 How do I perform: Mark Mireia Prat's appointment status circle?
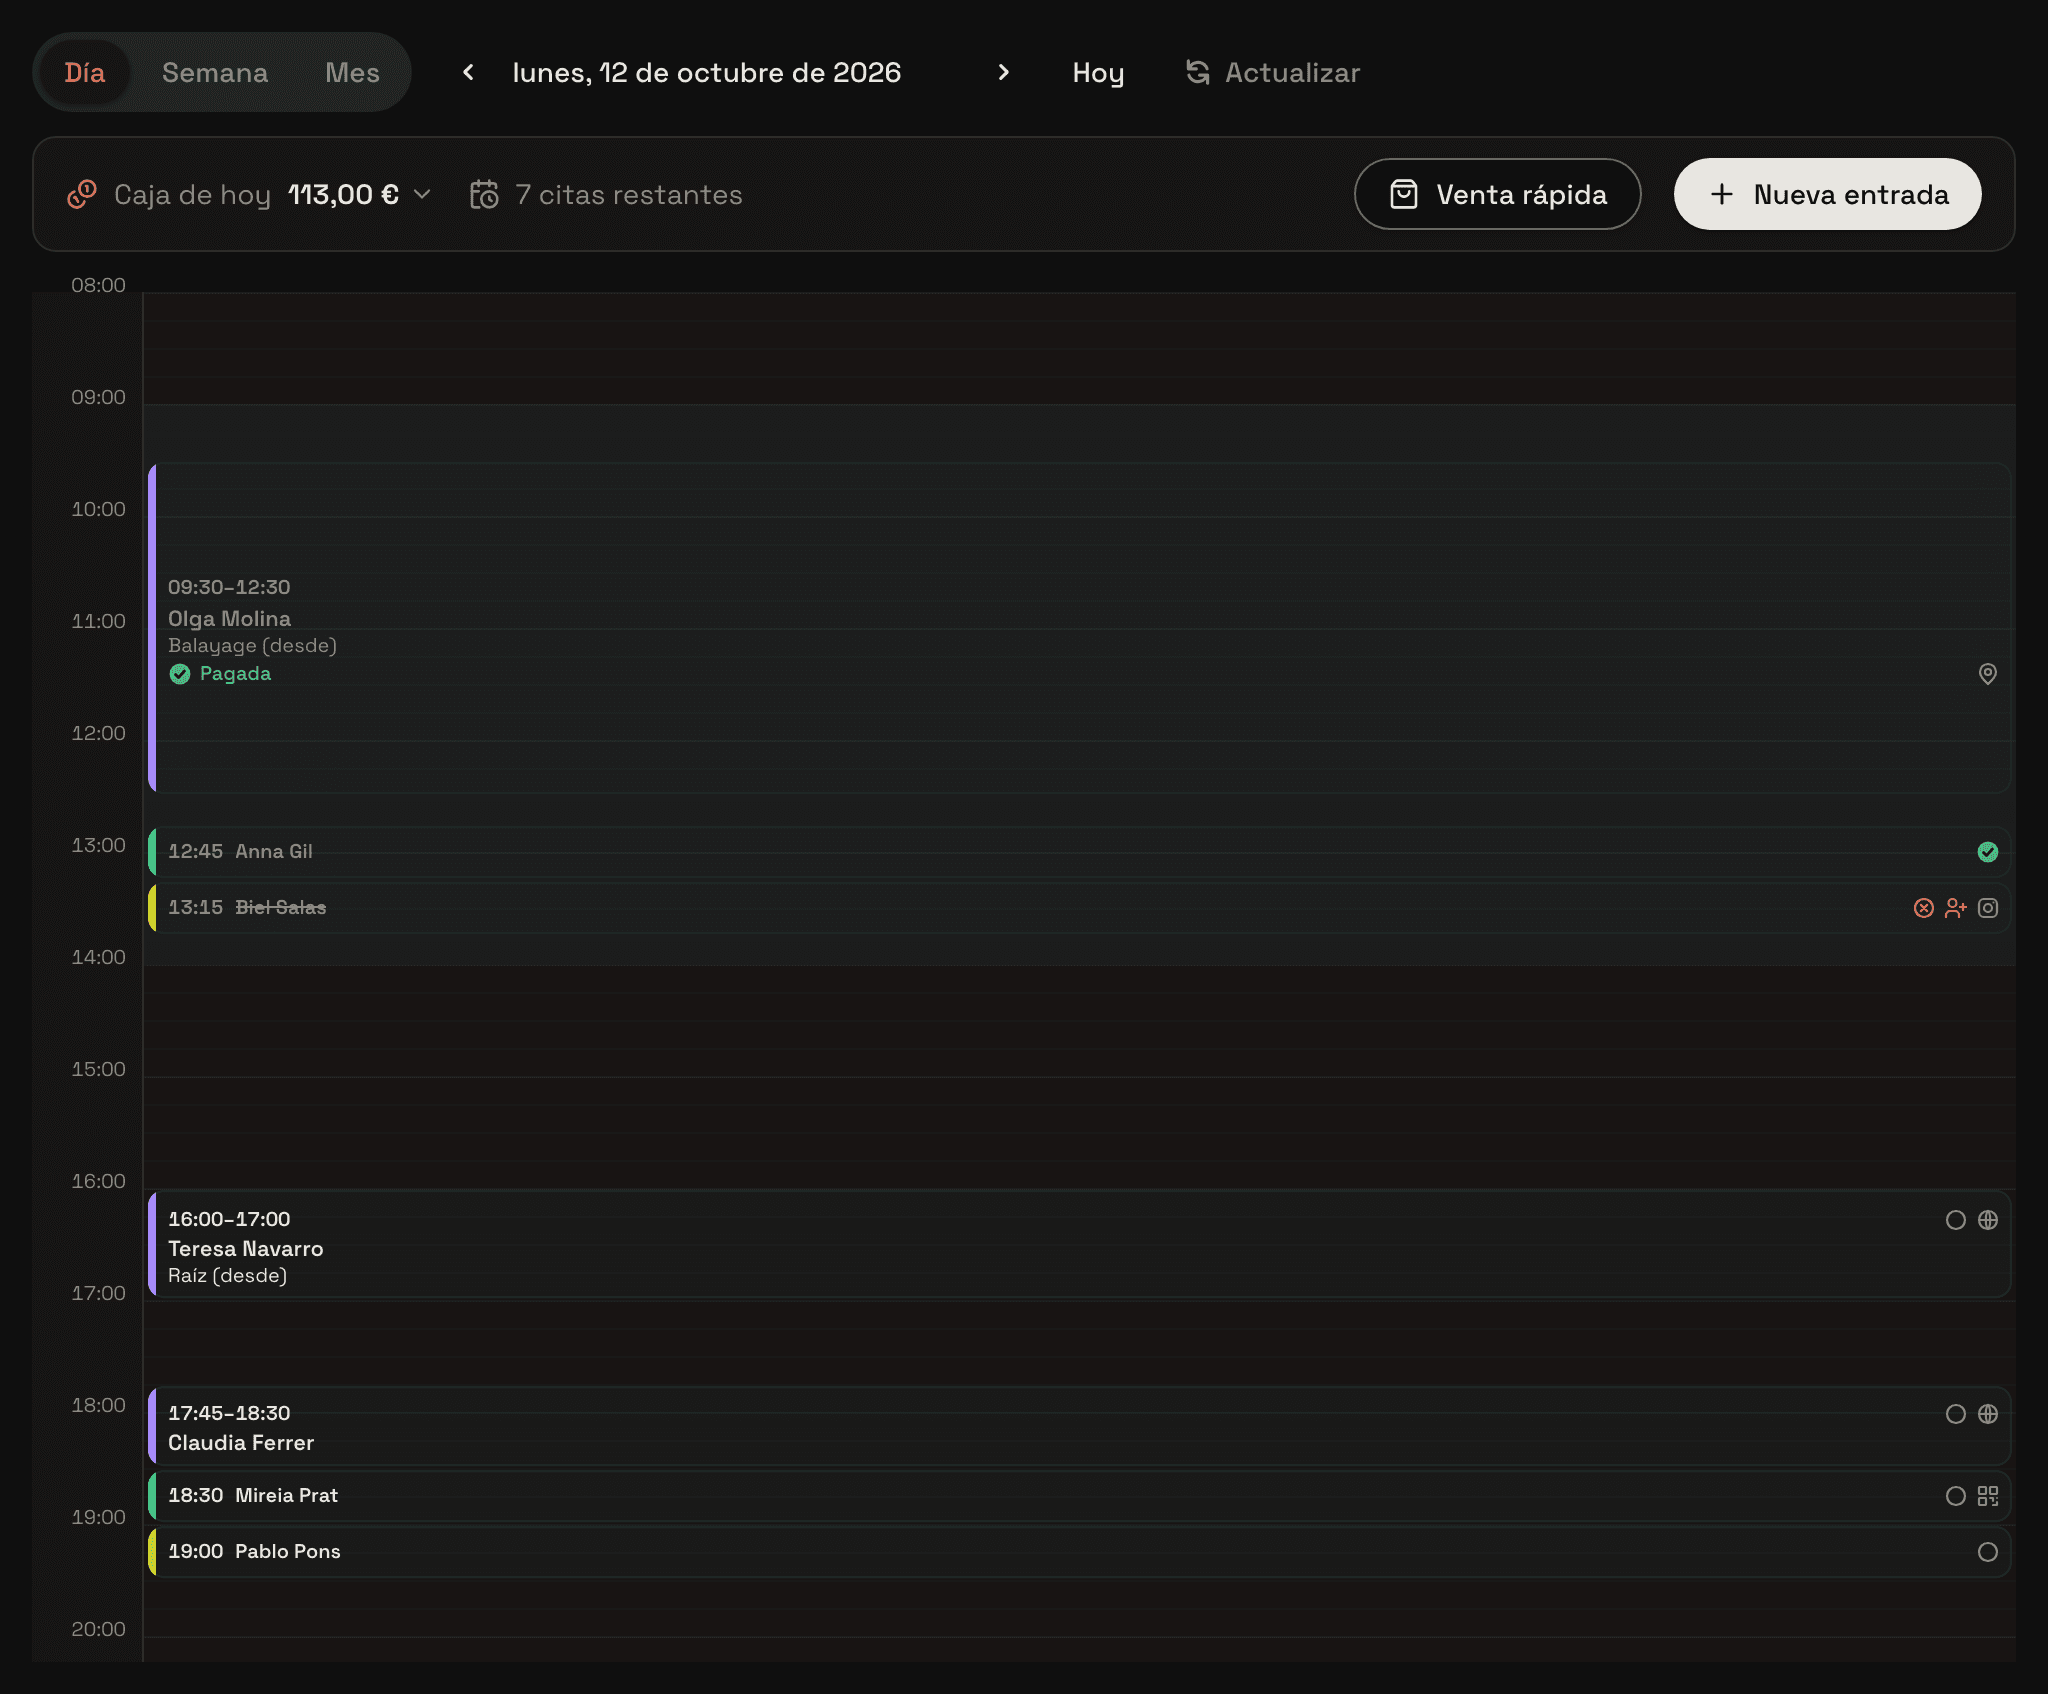click(1956, 1496)
